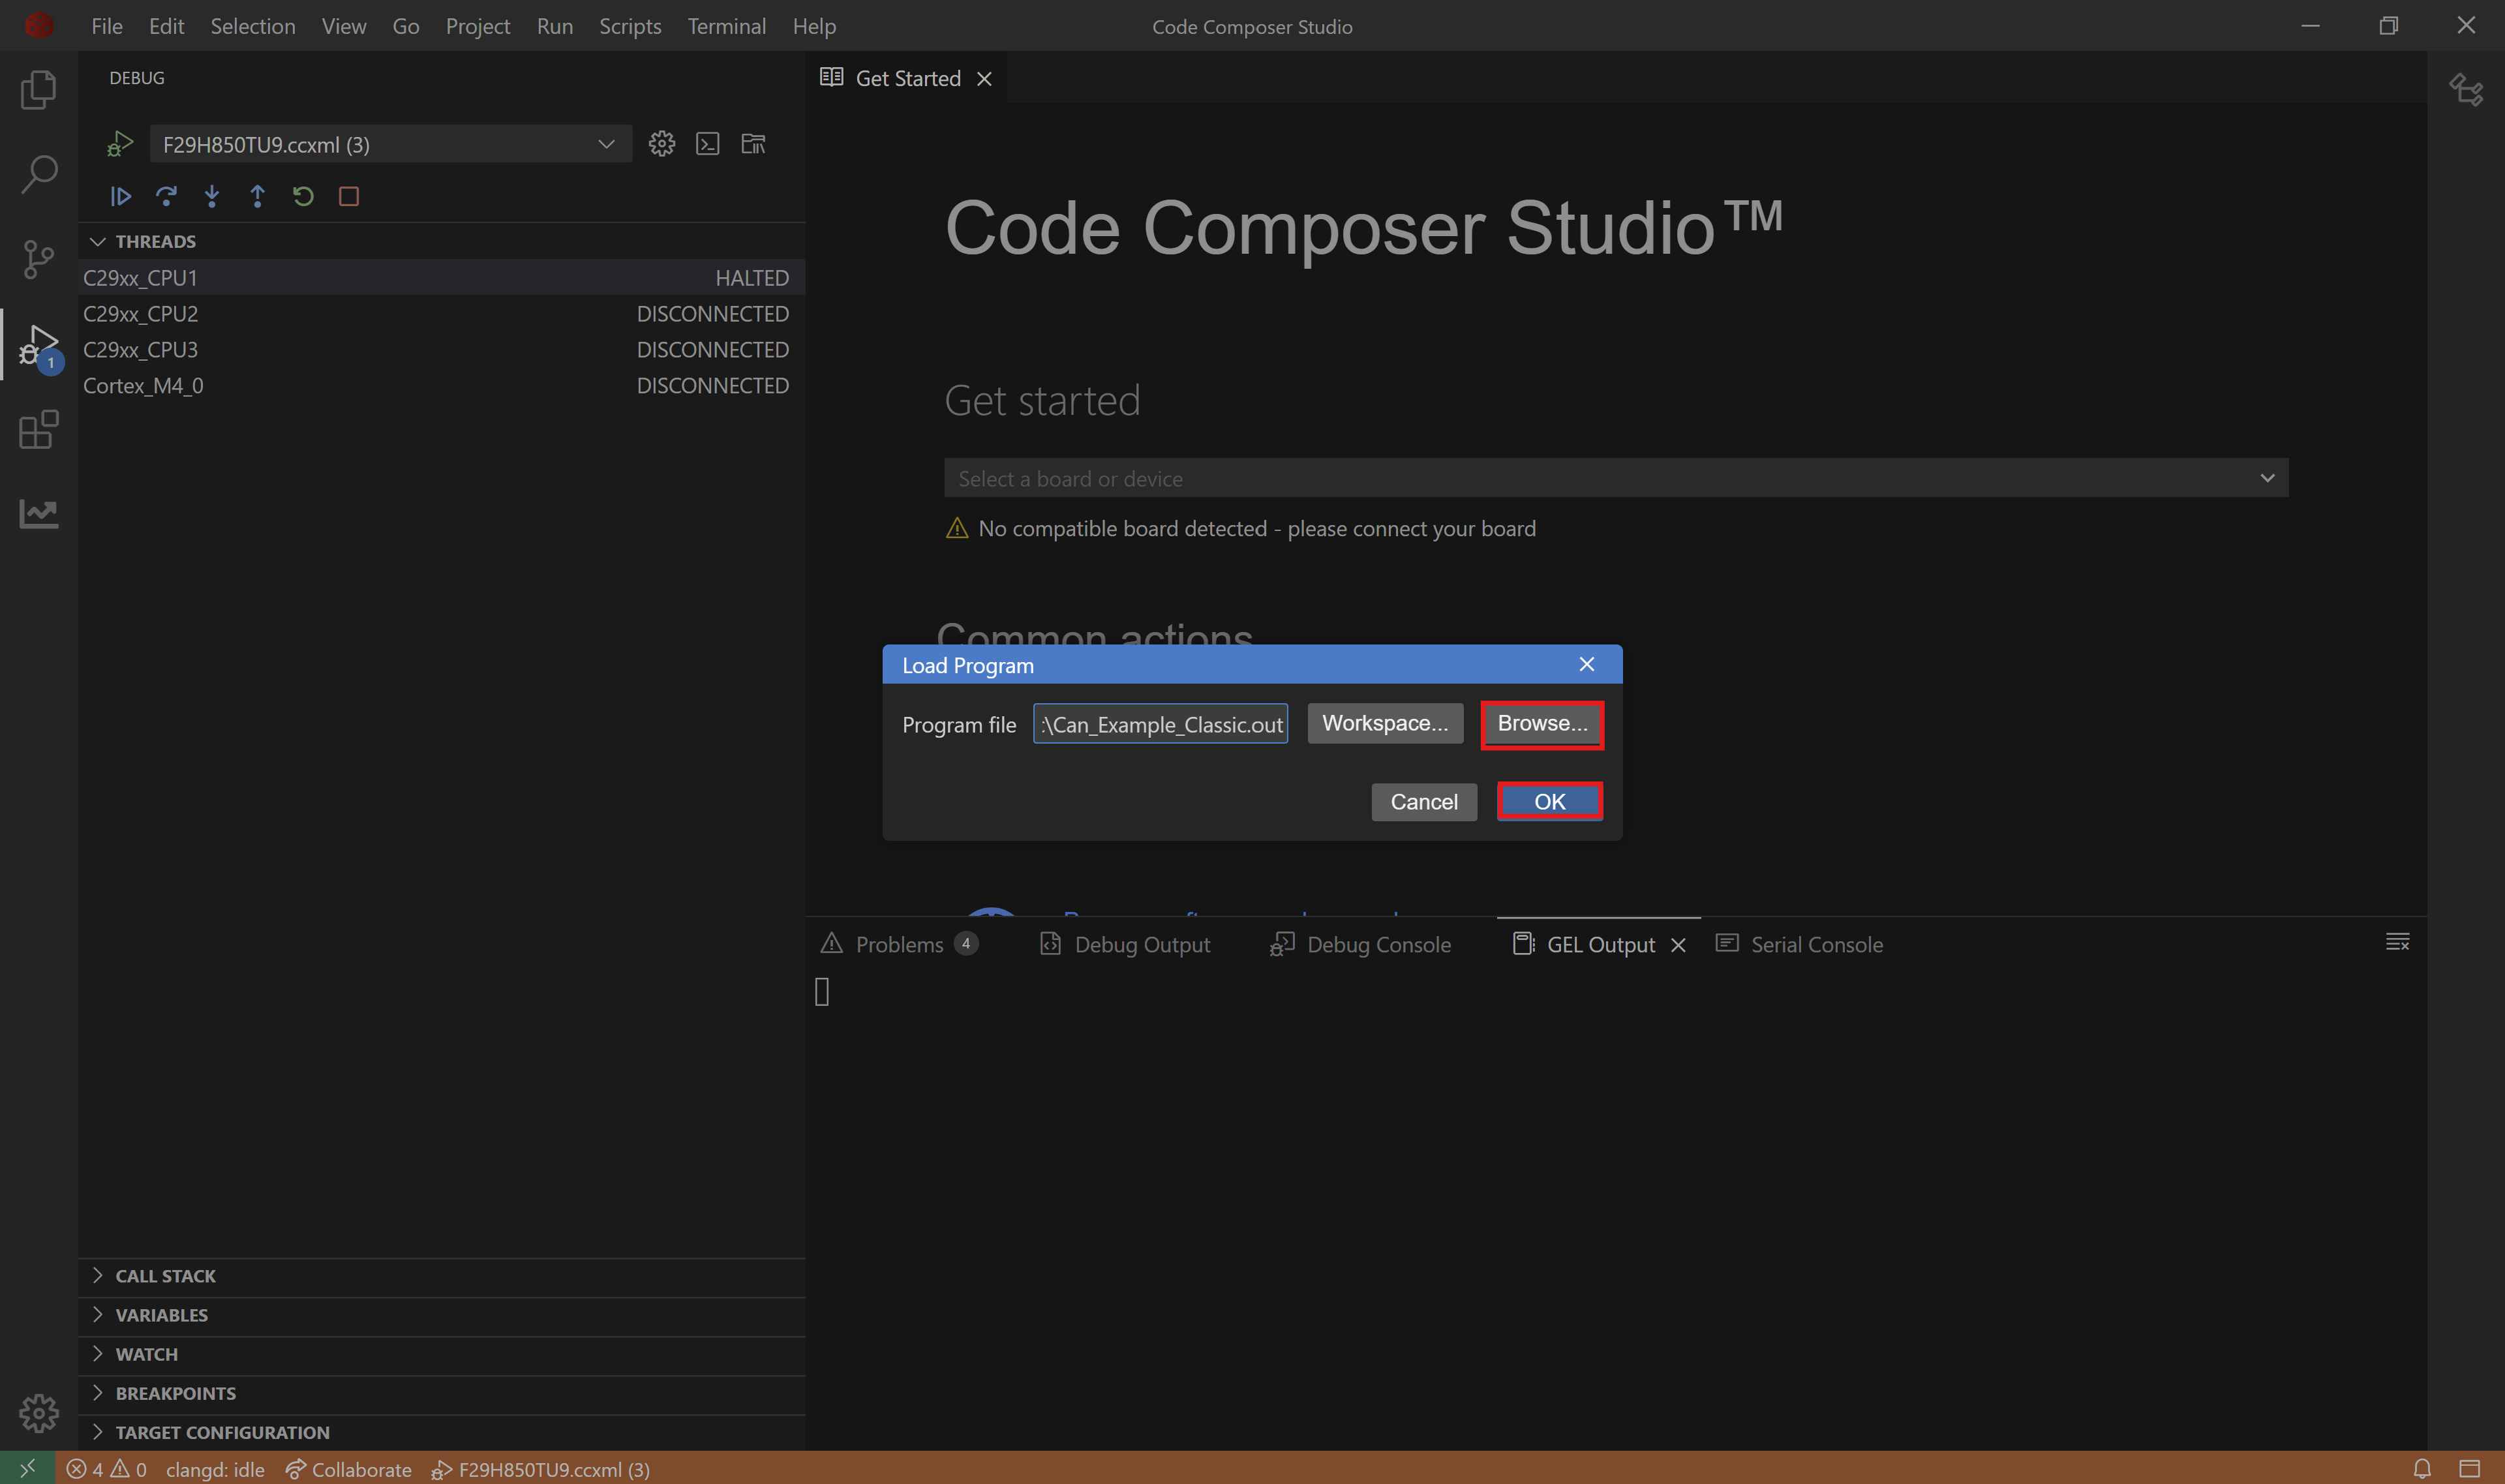Click the Step Over debug icon

167,196
